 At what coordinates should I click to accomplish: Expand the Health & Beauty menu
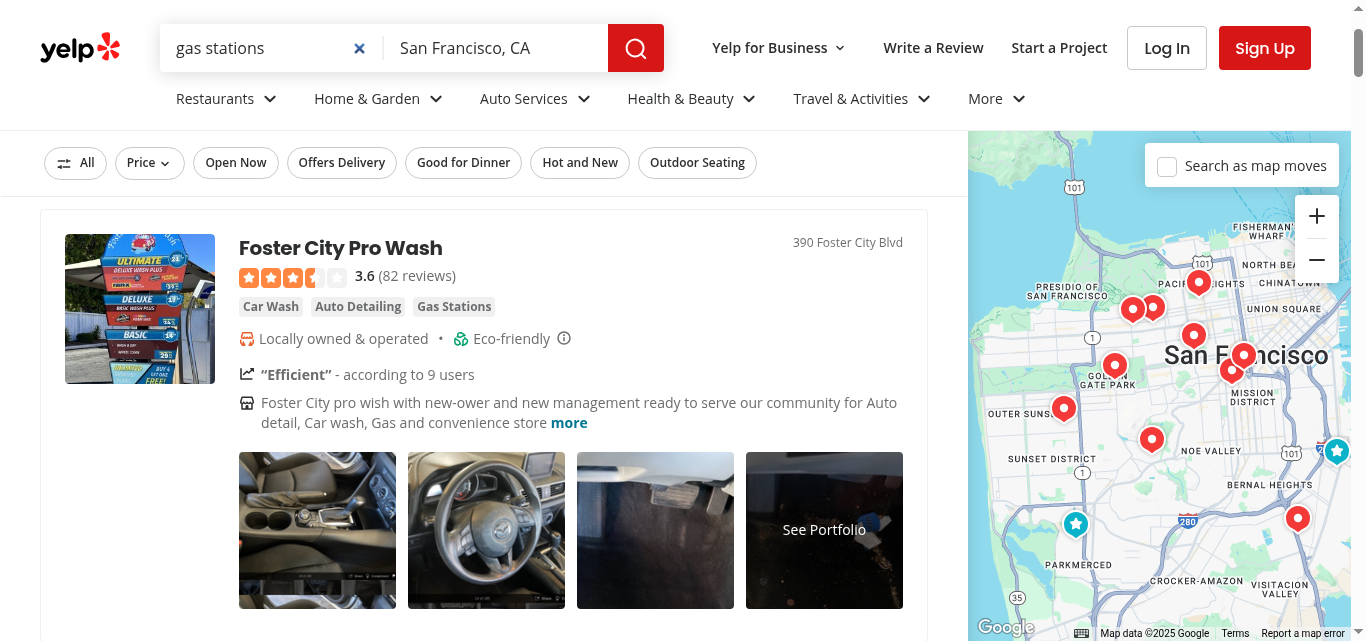click(x=691, y=99)
